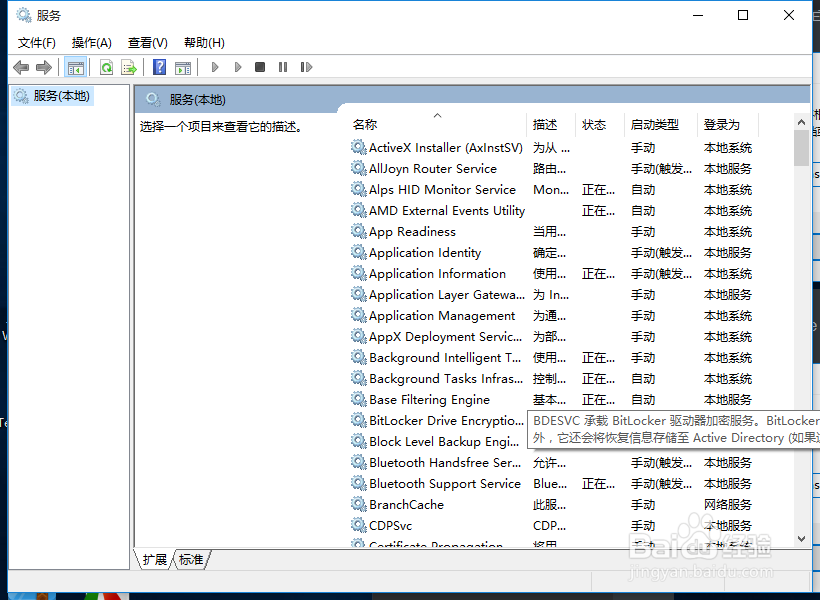Click gear icon of Application Management
Image resolution: width=820 pixels, height=600 pixels.
[x=358, y=315]
